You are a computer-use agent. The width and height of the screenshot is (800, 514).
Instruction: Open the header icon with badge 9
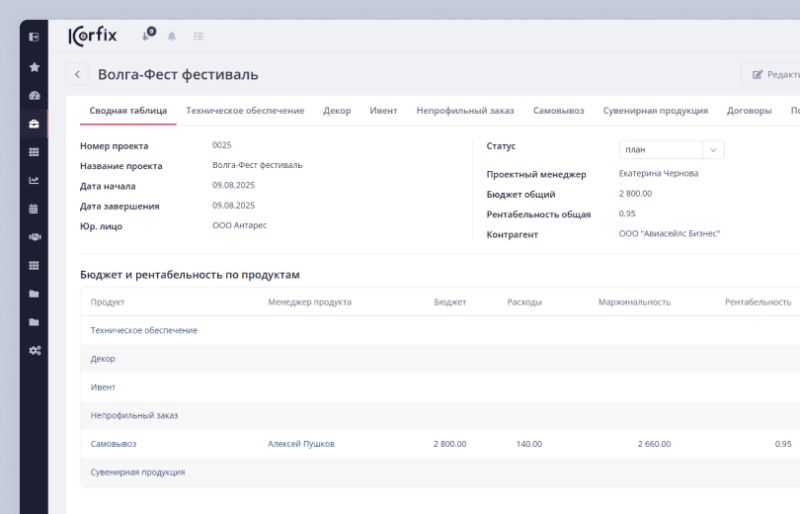pos(147,35)
